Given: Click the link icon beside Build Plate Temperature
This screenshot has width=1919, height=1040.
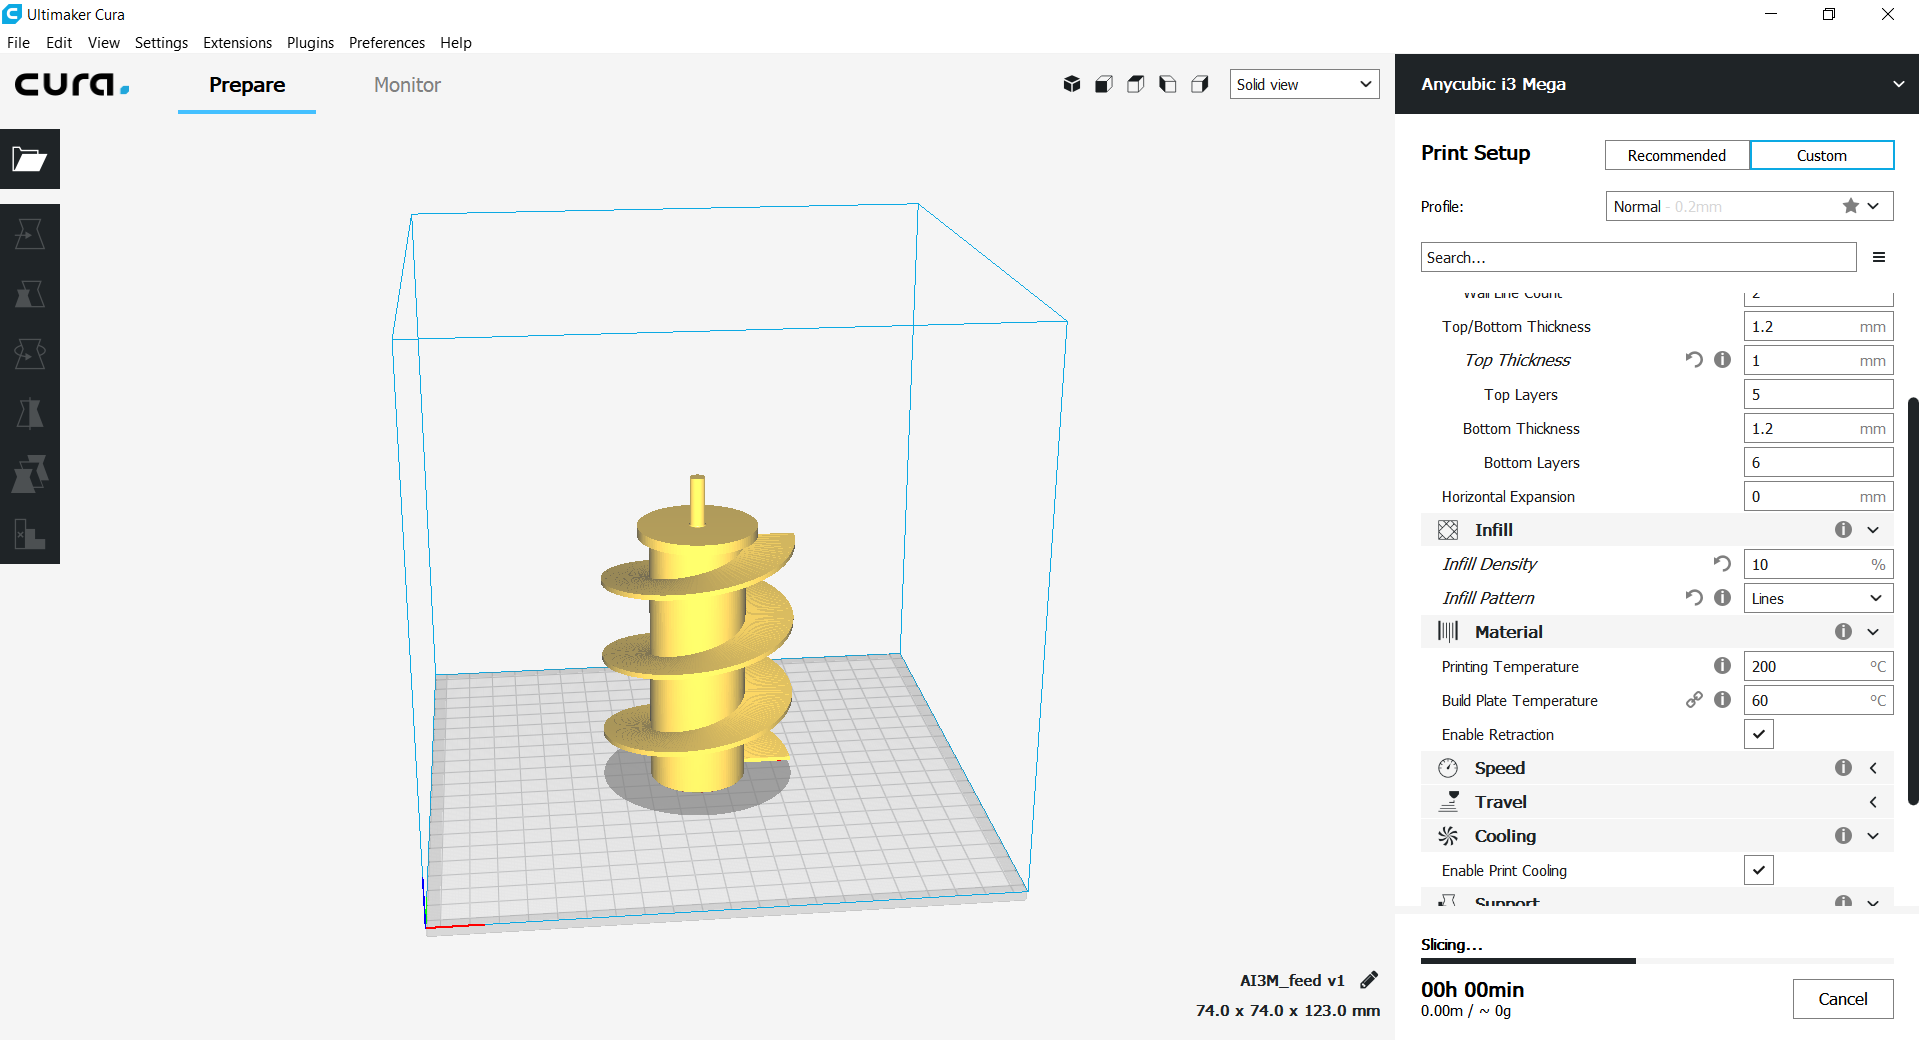Looking at the screenshot, I should point(1694,700).
